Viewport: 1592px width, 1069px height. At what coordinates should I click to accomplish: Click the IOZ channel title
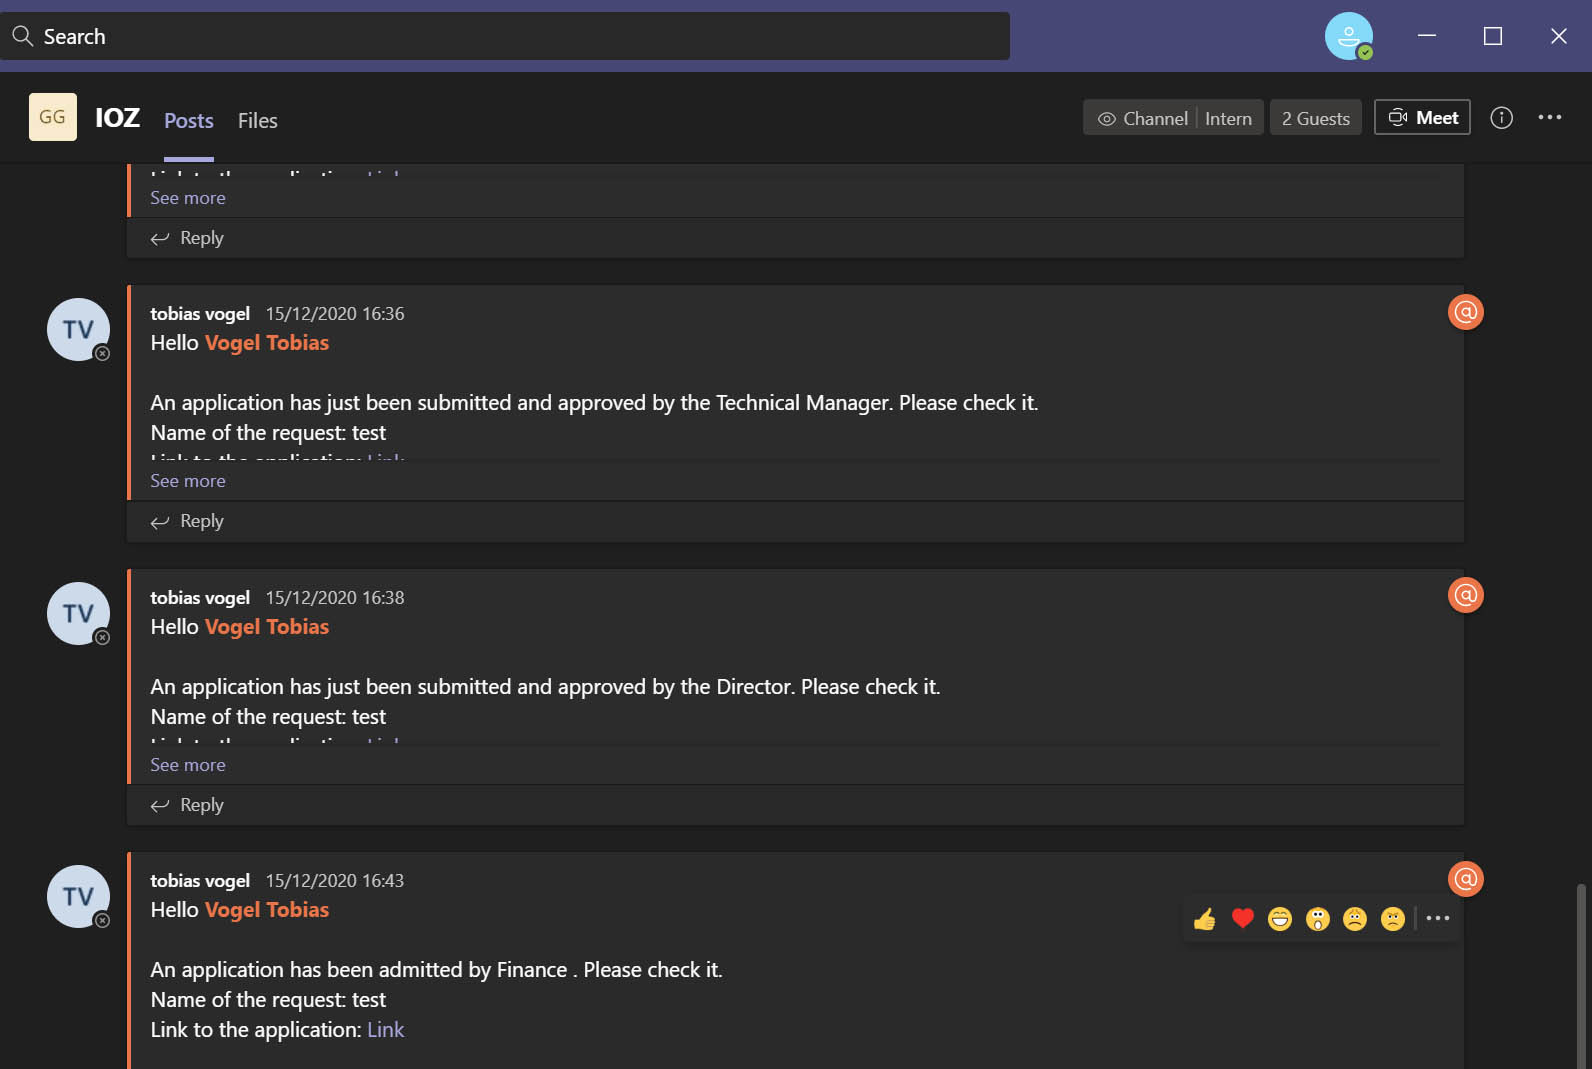click(117, 118)
